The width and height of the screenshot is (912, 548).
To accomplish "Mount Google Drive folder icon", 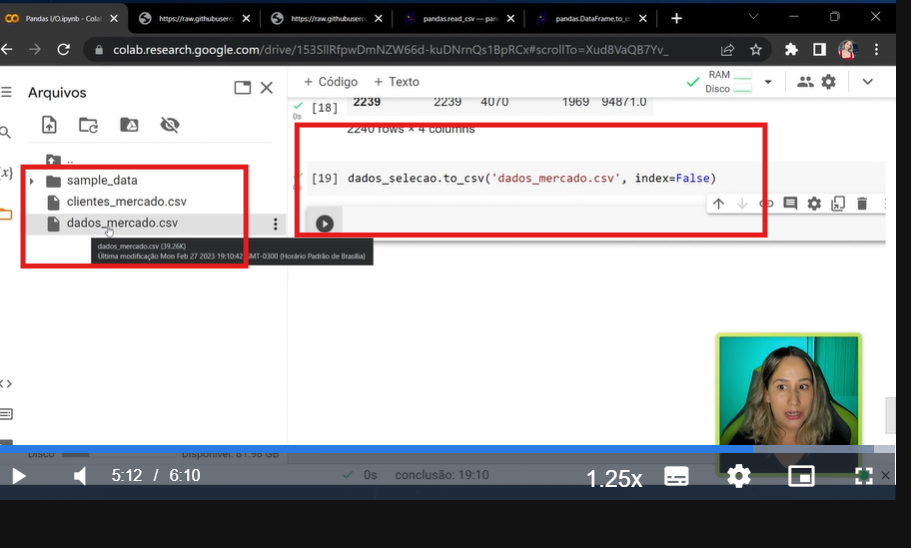I will [129, 124].
